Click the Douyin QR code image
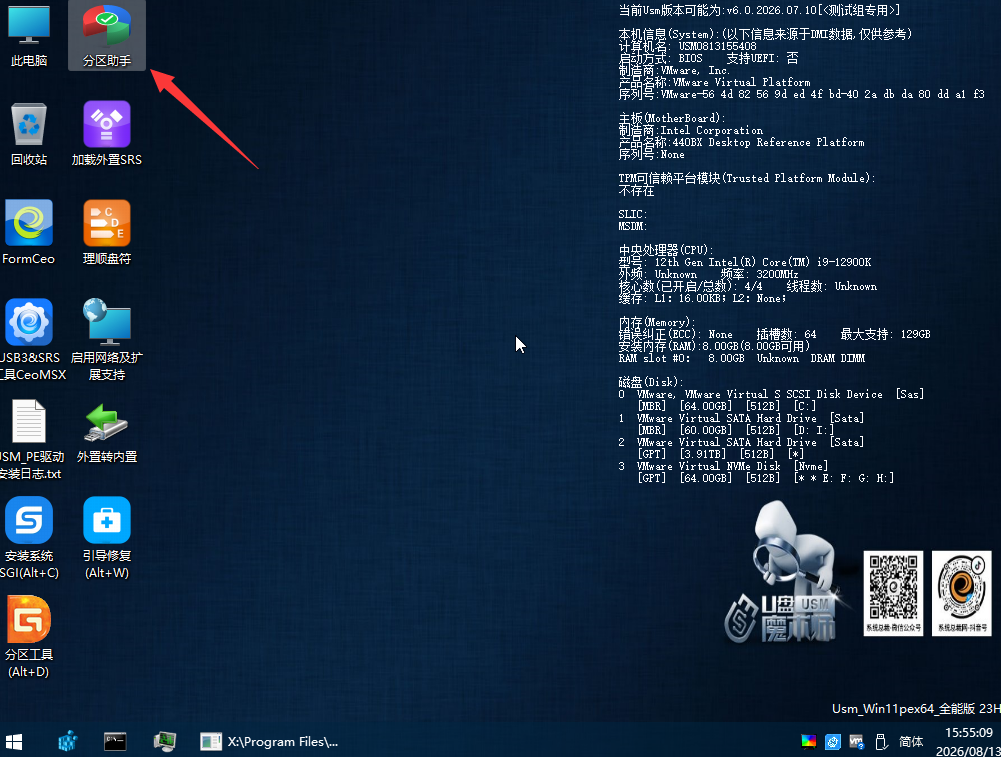 961,593
